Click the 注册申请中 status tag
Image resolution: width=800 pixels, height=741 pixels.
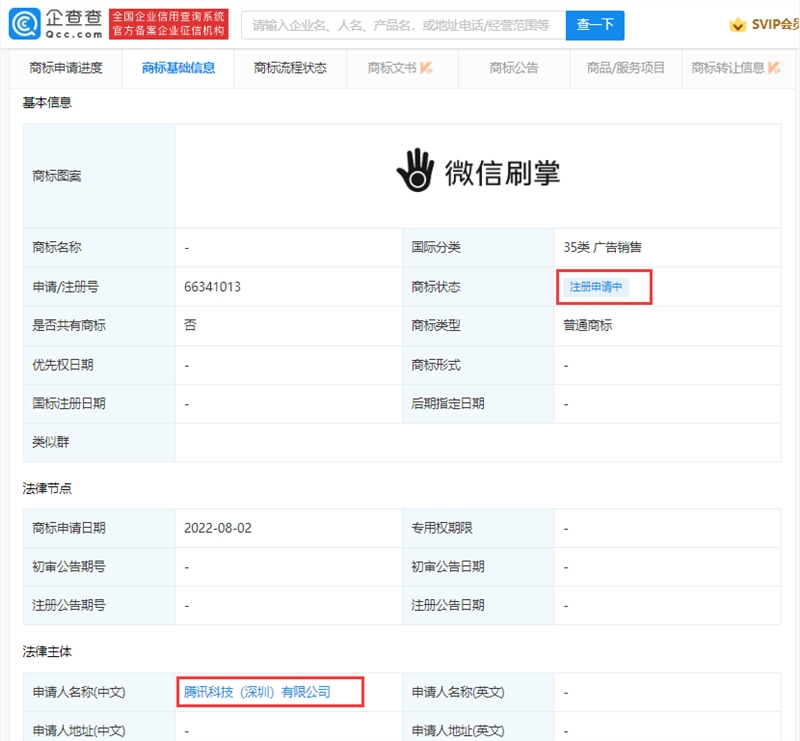(595, 287)
